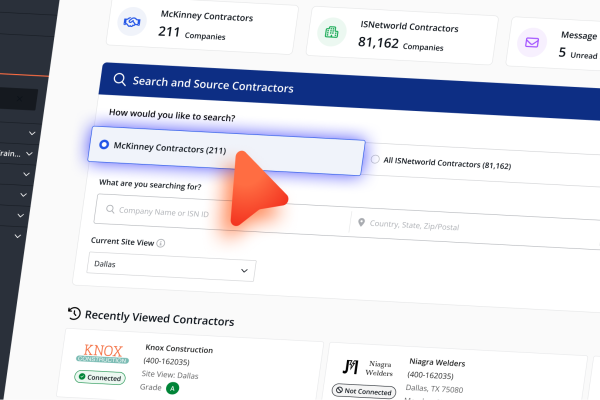Viewport: 600px width, 400px height.
Task: Click the 'Dallas, TX 75080' text
Action: (x=434, y=389)
